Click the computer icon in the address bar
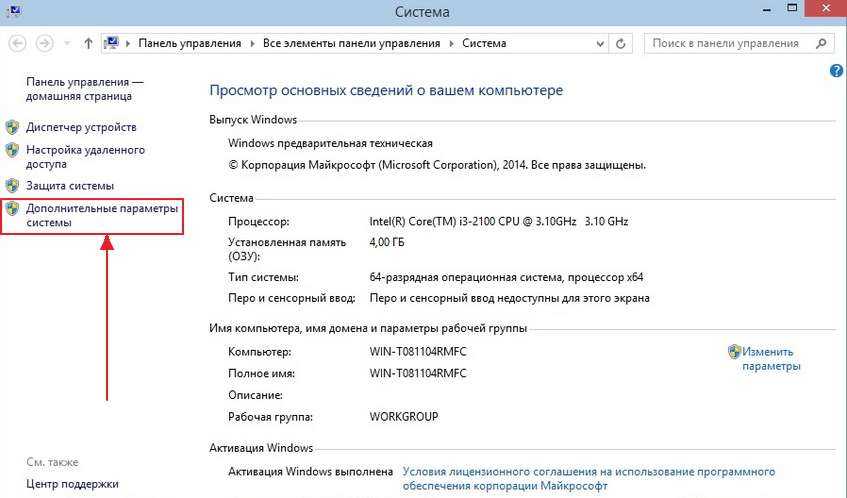Viewport: 847px width, 498px height. coord(112,44)
